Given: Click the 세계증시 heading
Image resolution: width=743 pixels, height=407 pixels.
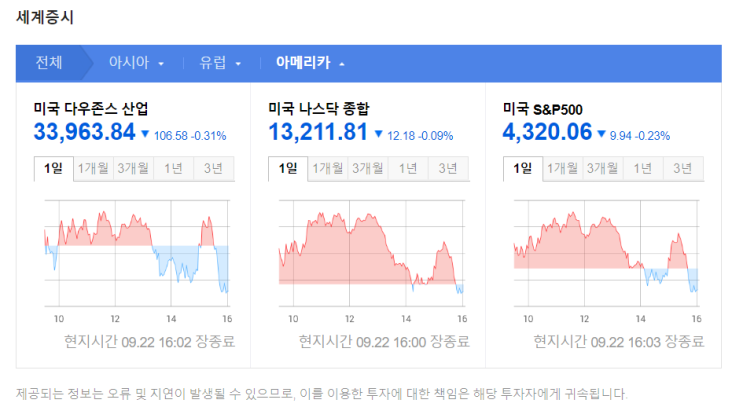Looking at the screenshot, I should point(45,18).
